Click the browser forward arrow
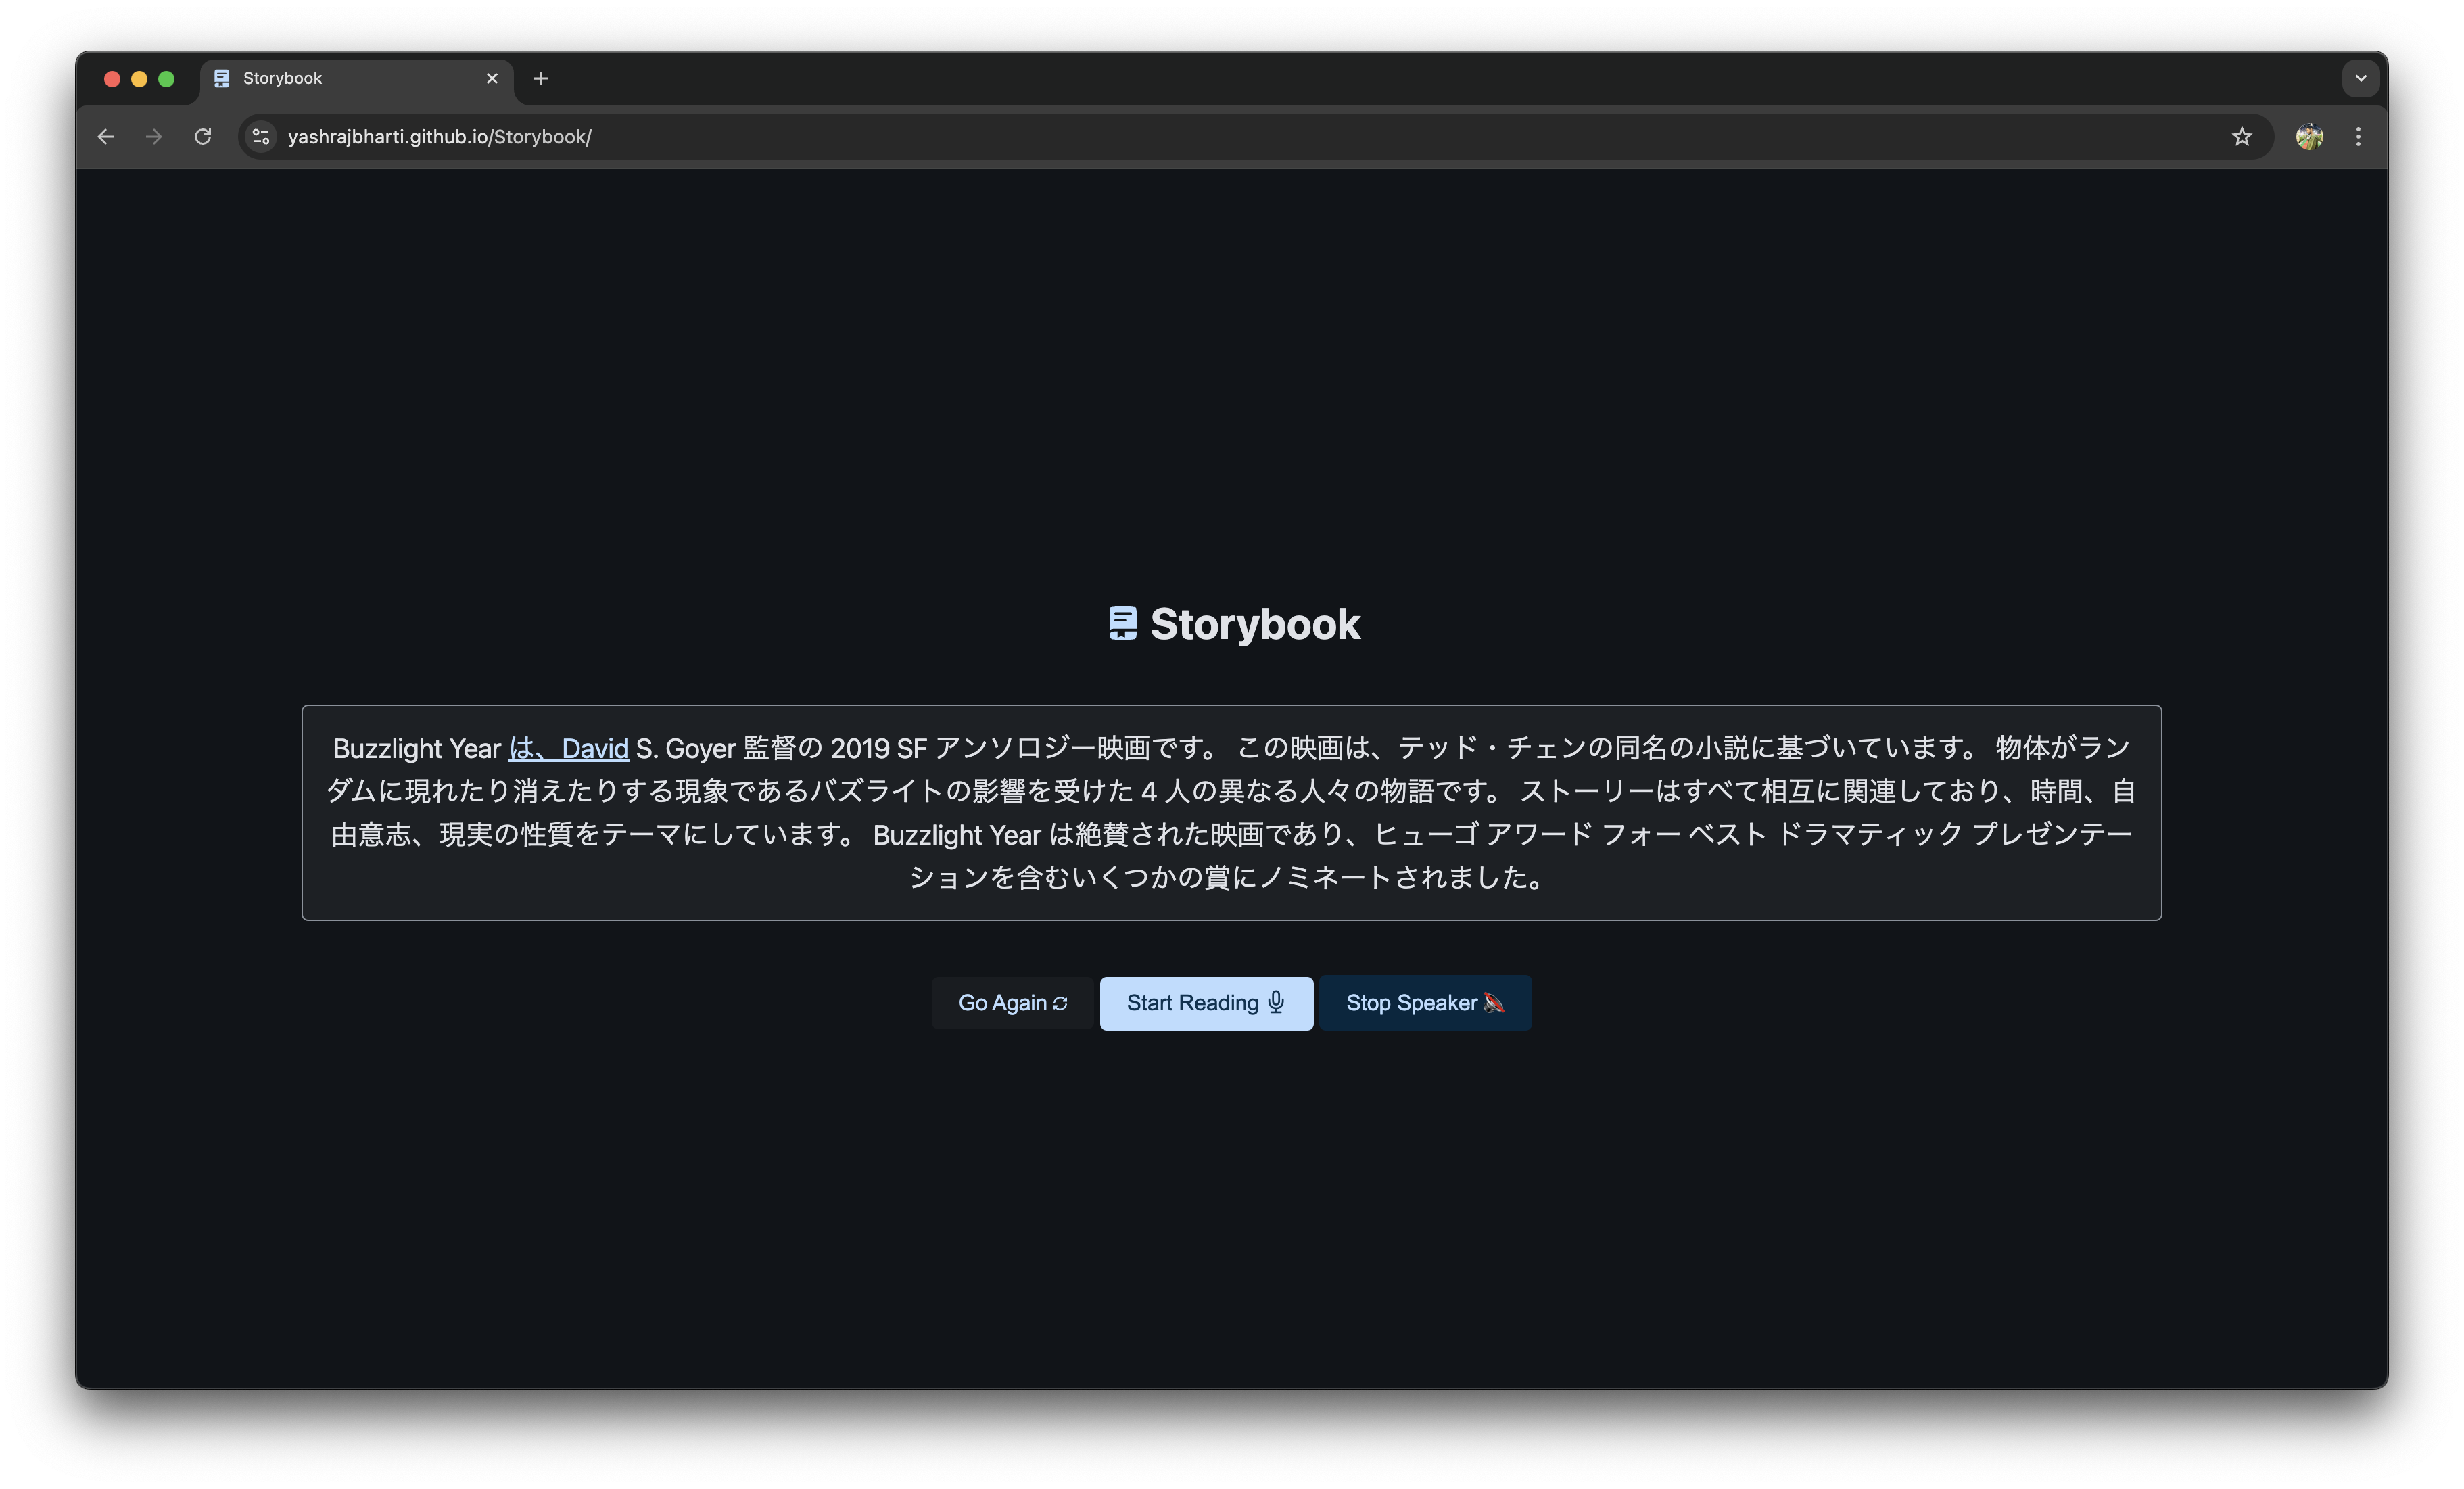 click(154, 136)
